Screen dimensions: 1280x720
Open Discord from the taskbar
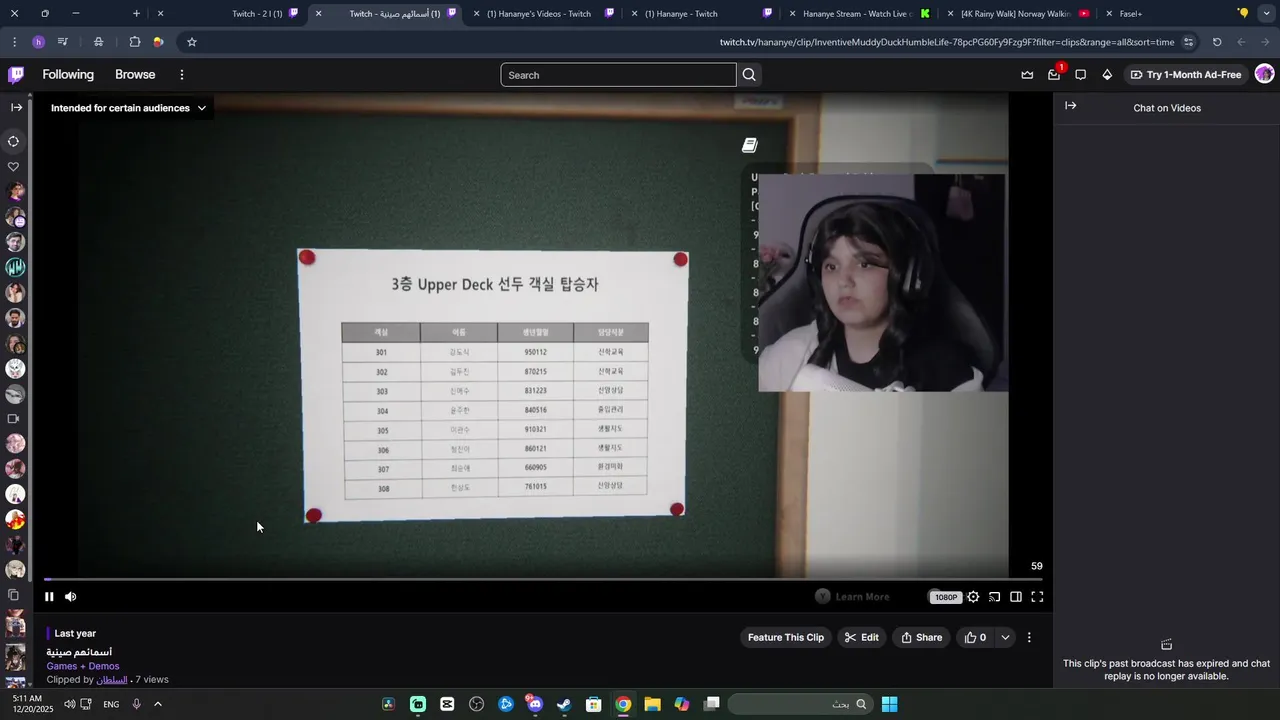534,704
